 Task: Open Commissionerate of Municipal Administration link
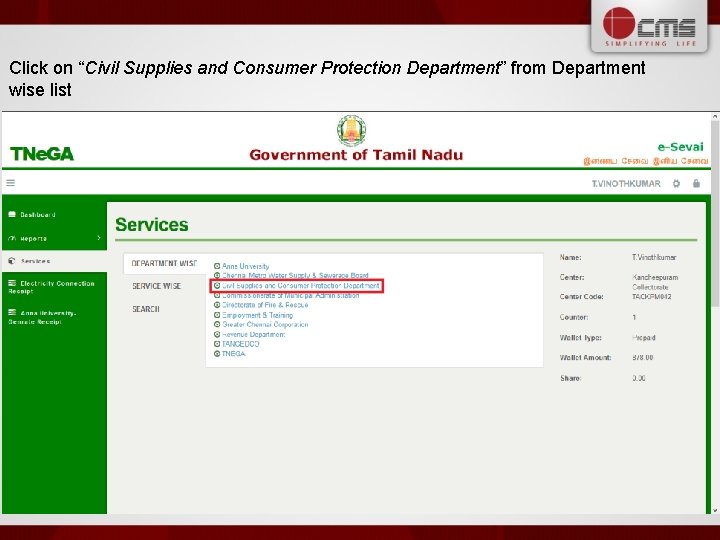click(x=290, y=295)
